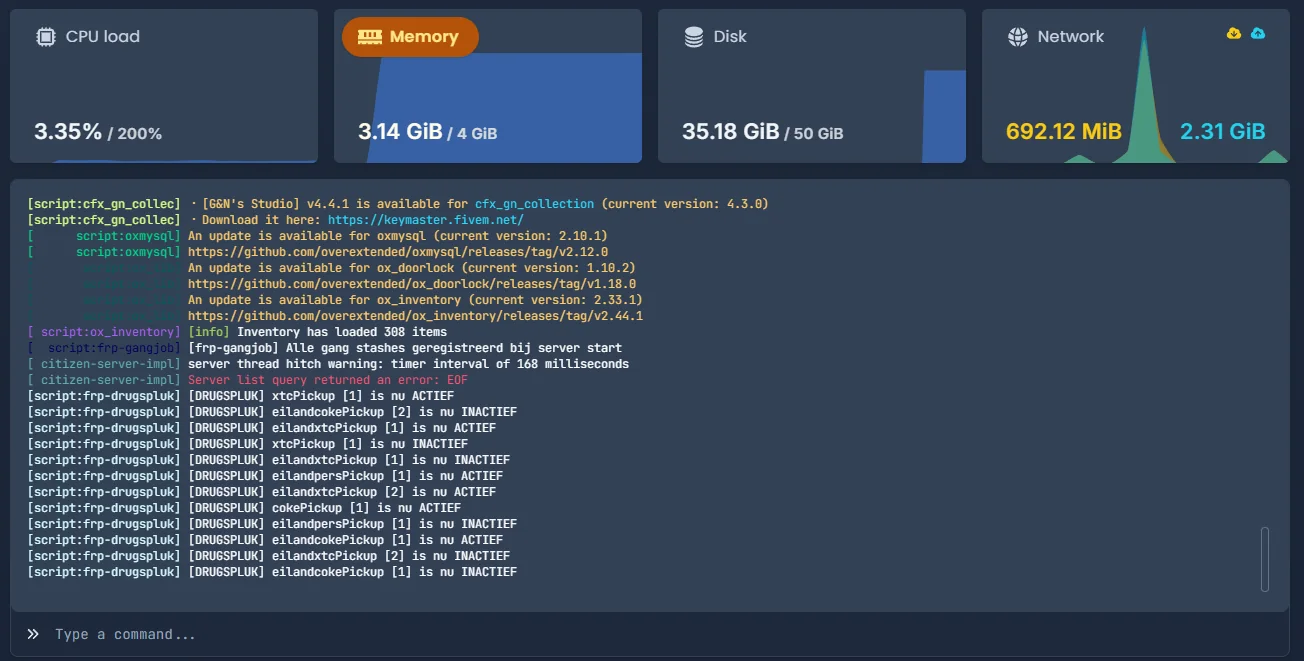Click the Disk stack icon
Viewport: 1304px width, 661px height.
pos(693,37)
